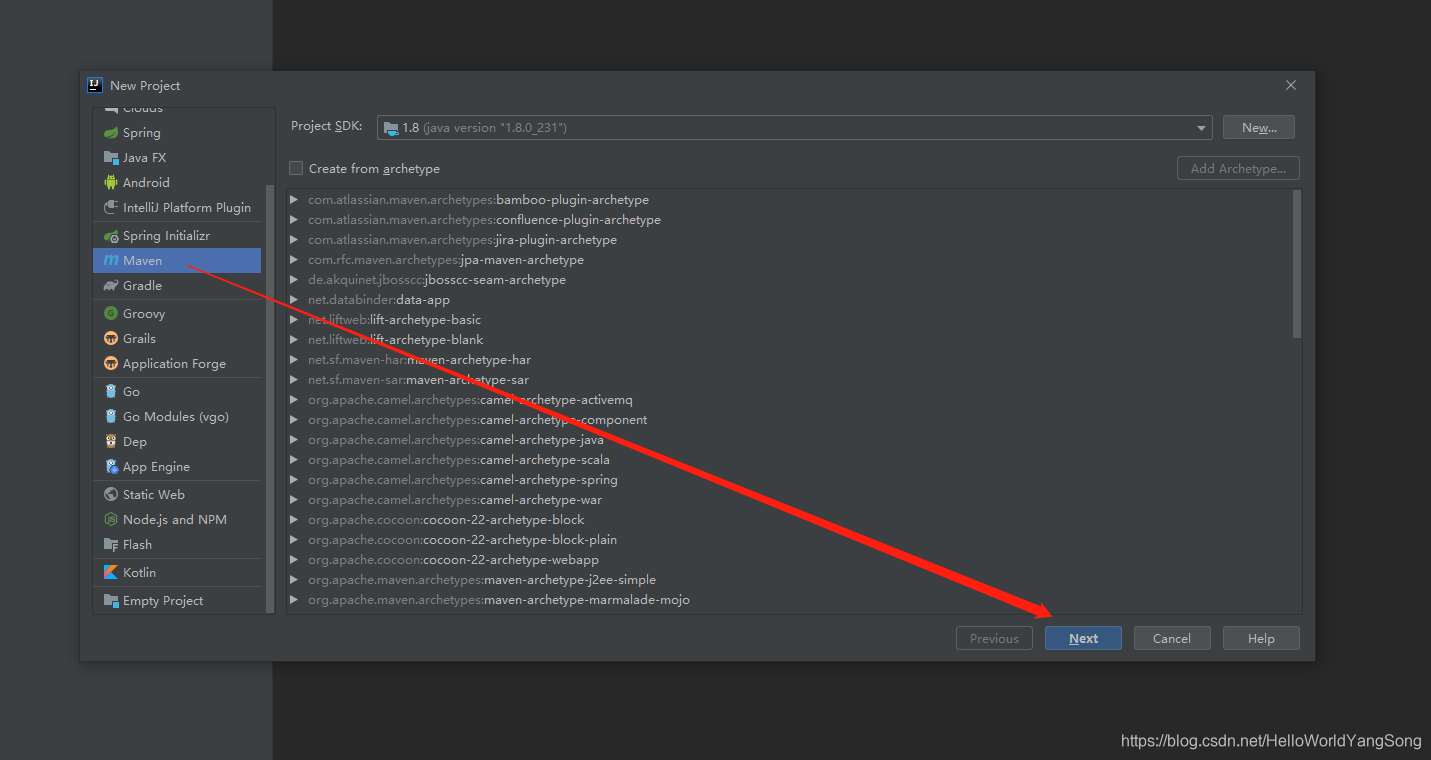Select camel-archetype-scala row
The height and width of the screenshot is (760, 1431).
[x=794, y=460]
